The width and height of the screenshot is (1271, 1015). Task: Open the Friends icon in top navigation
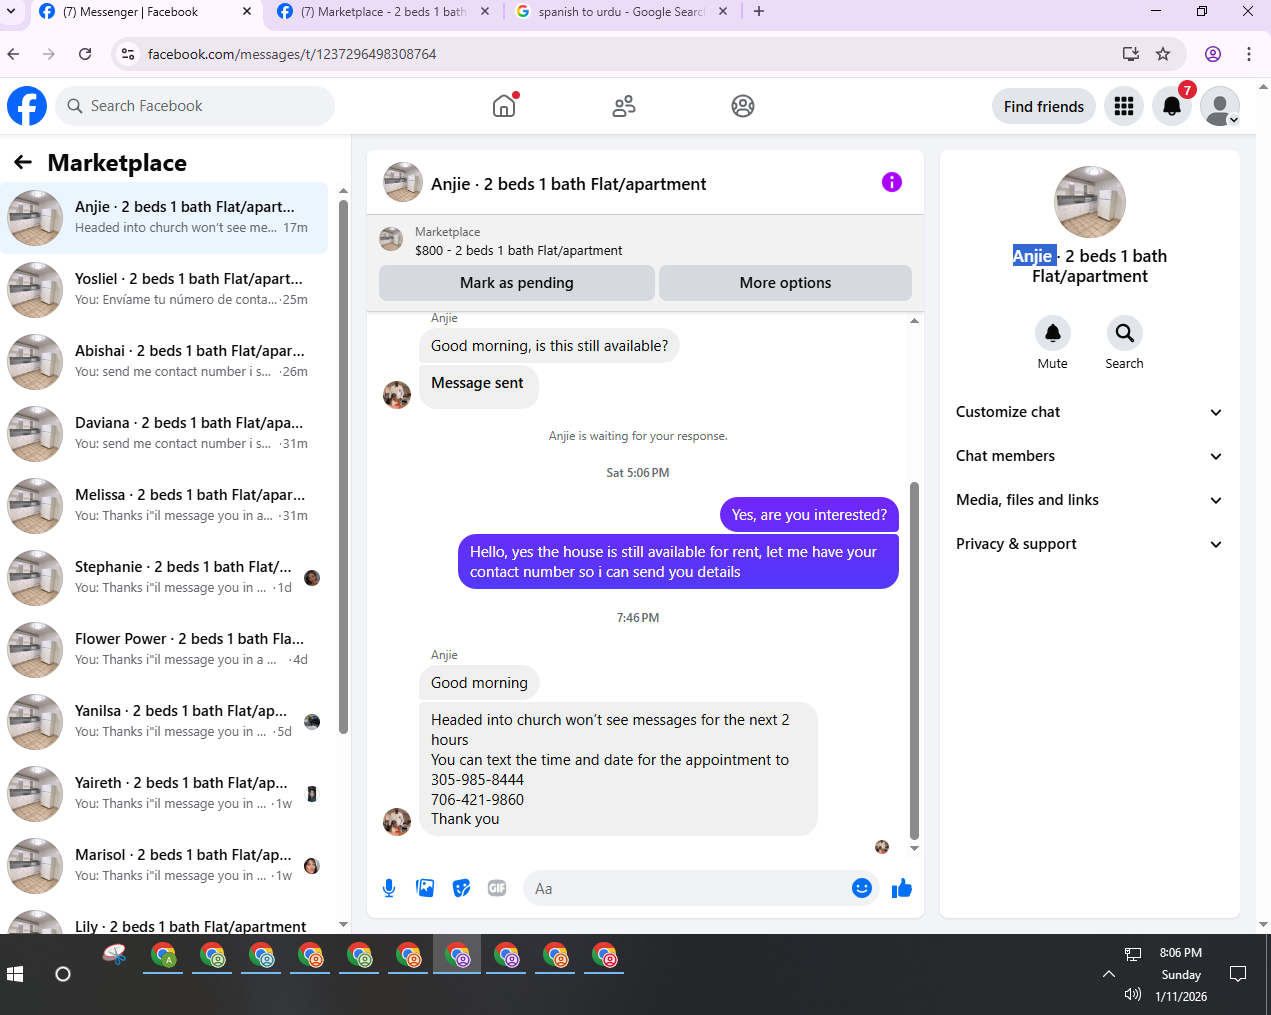pos(624,106)
